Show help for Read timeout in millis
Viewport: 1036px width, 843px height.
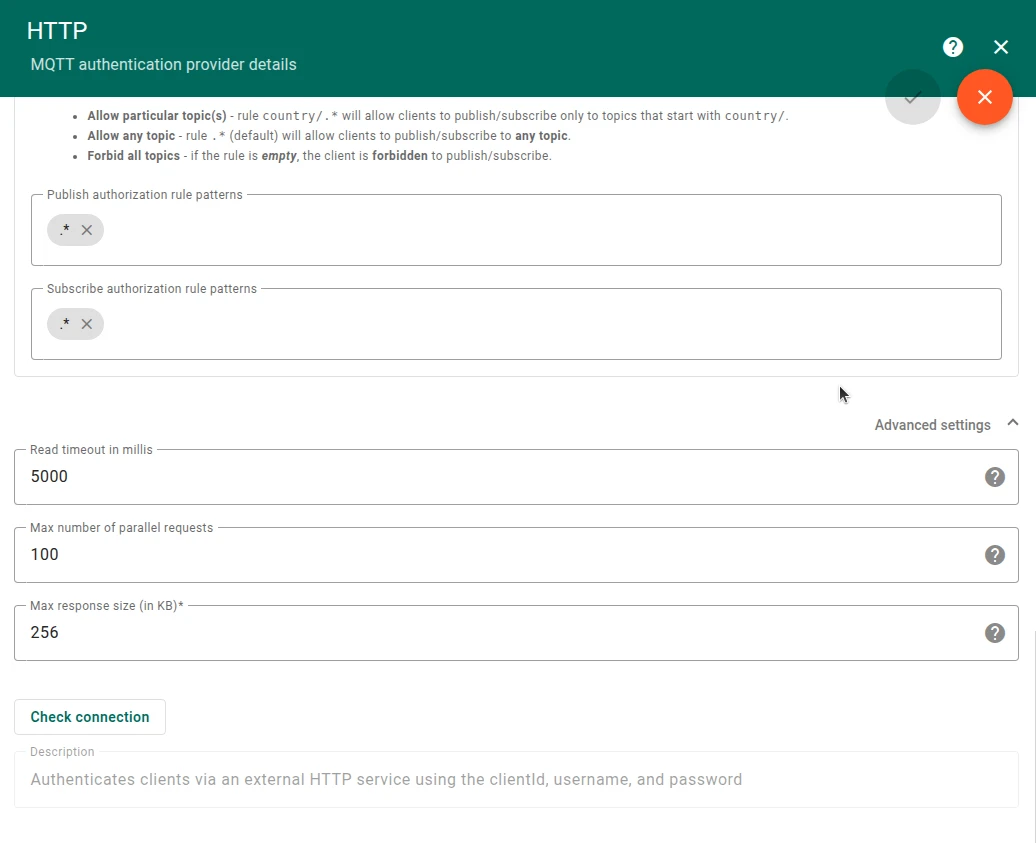pyautogui.click(x=994, y=477)
